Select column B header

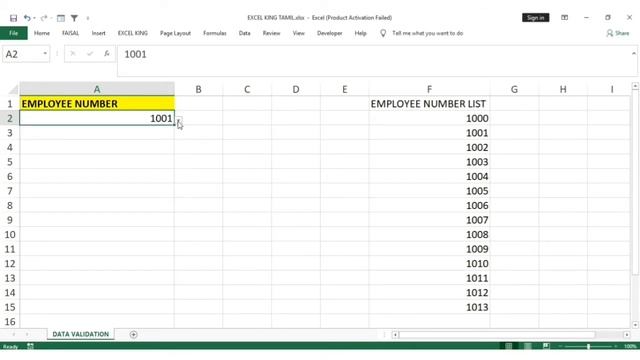click(198, 89)
